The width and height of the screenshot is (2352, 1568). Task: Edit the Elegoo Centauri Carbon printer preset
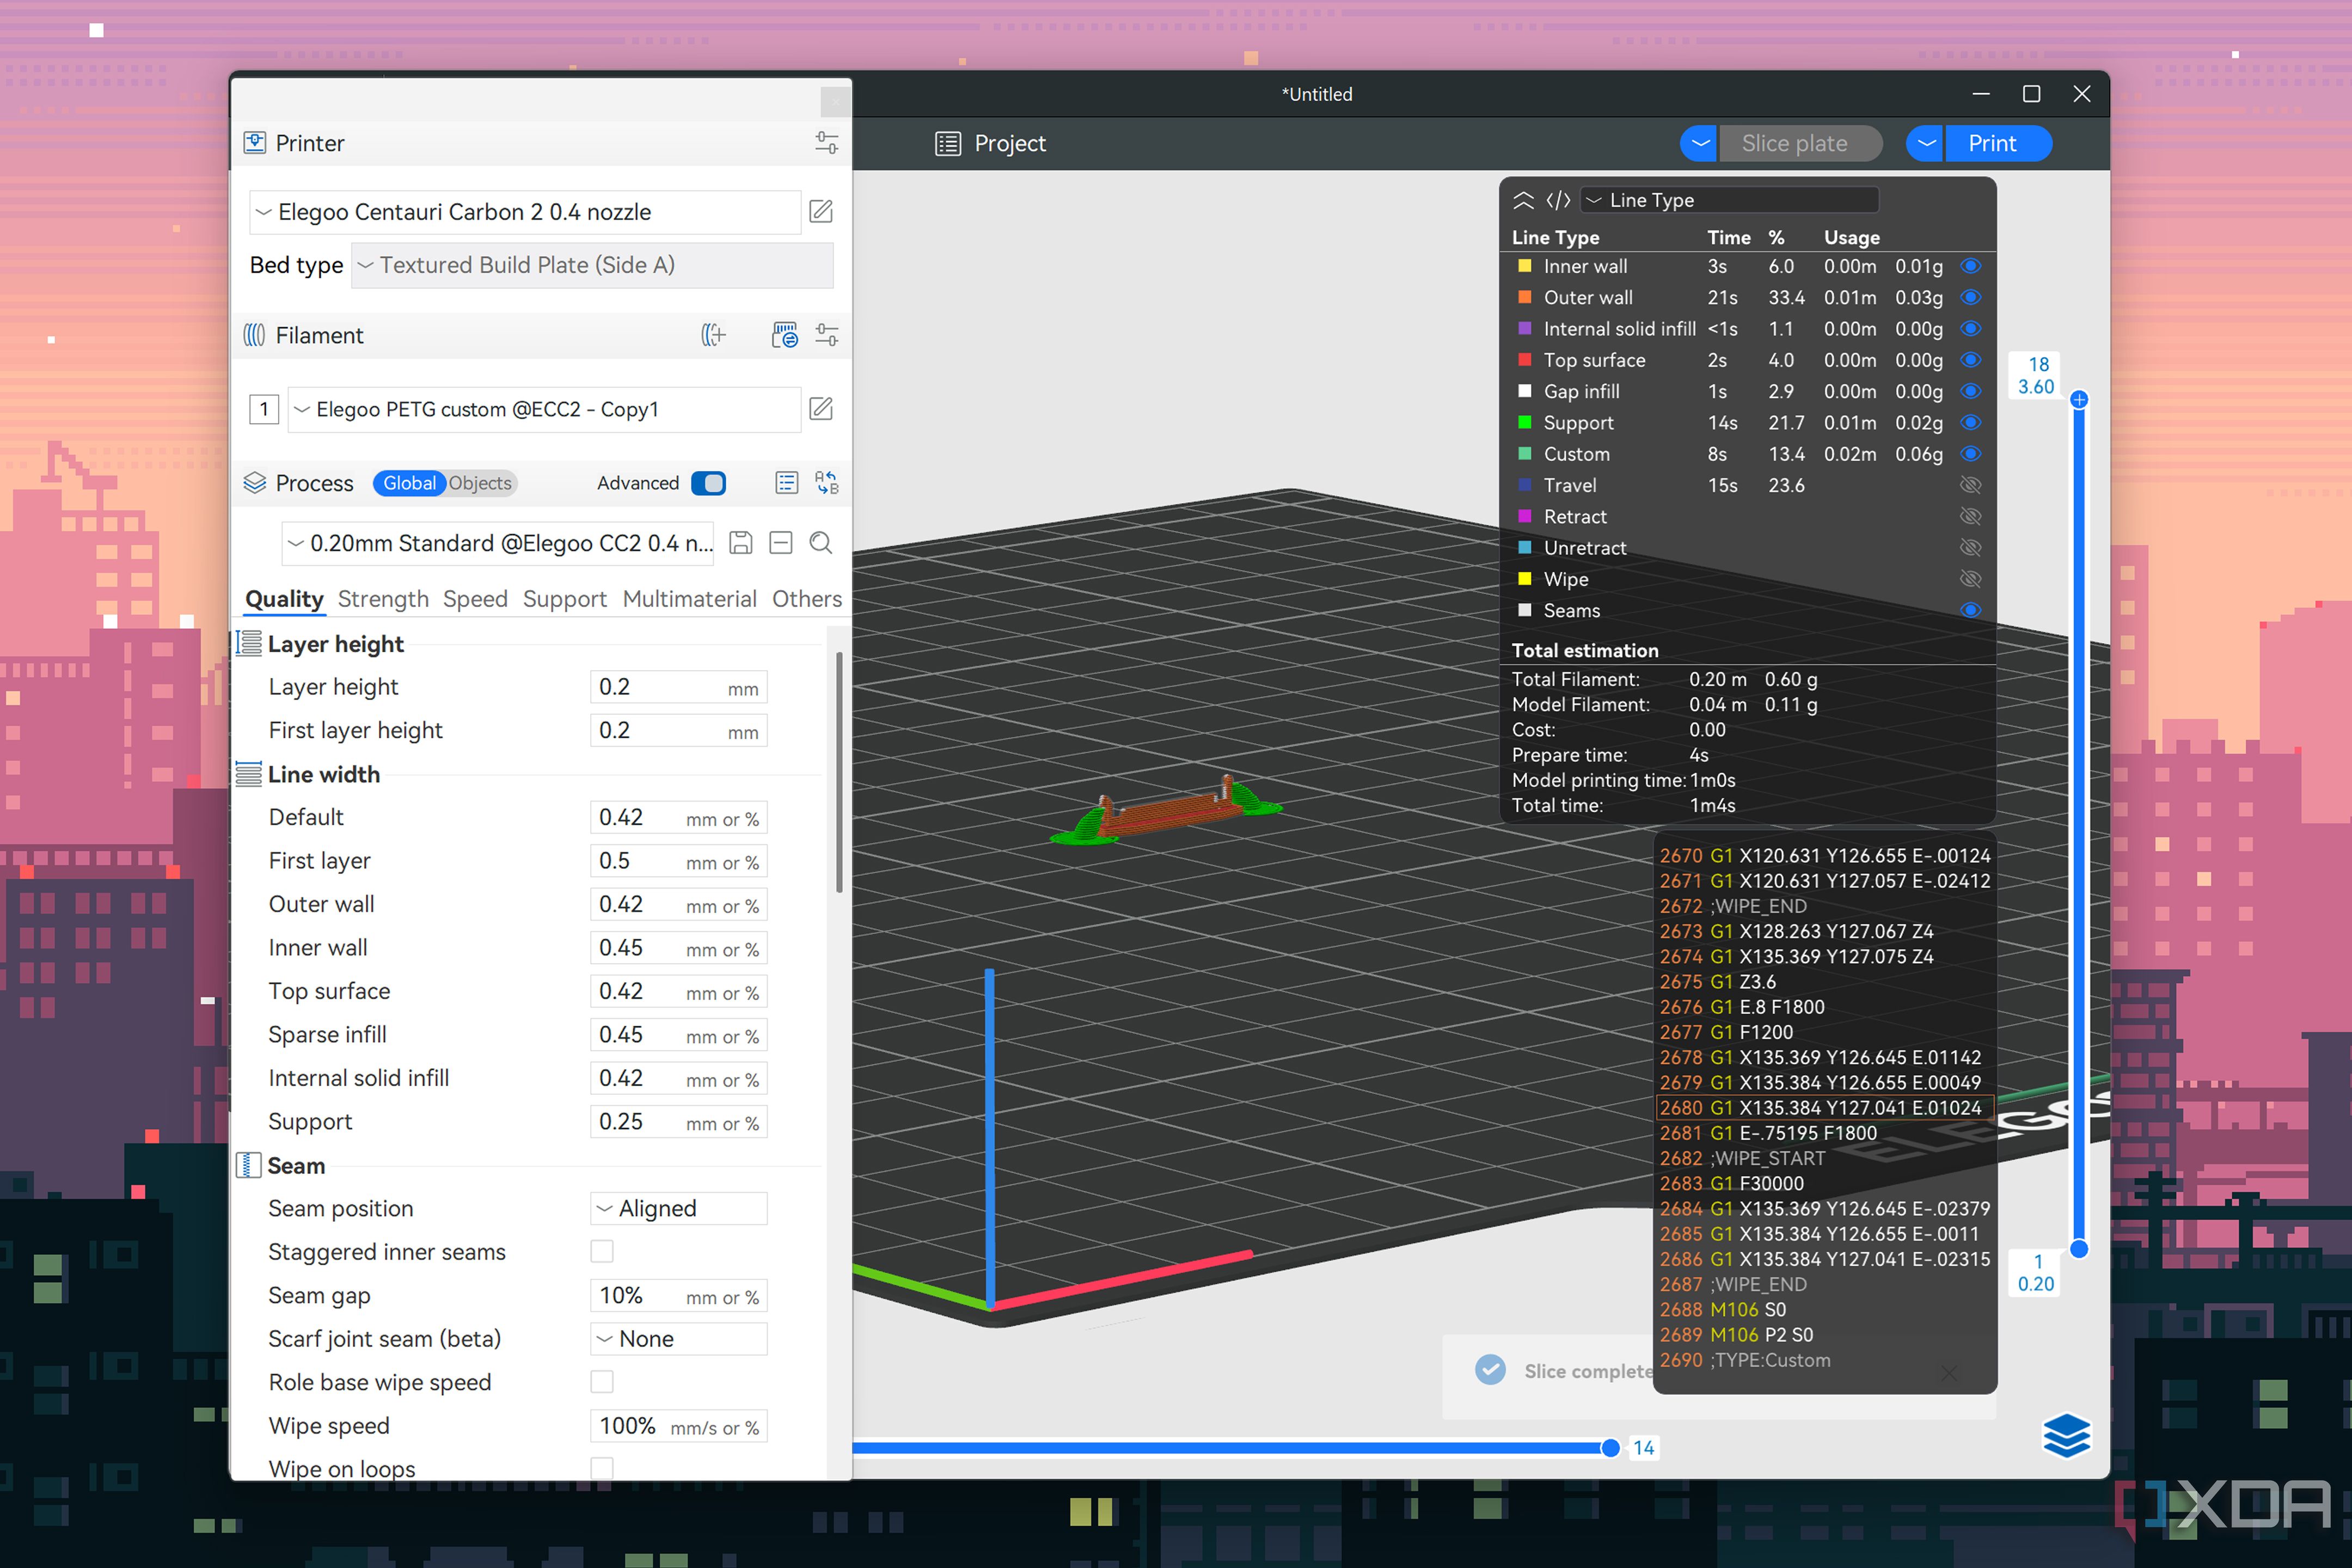pyautogui.click(x=821, y=211)
